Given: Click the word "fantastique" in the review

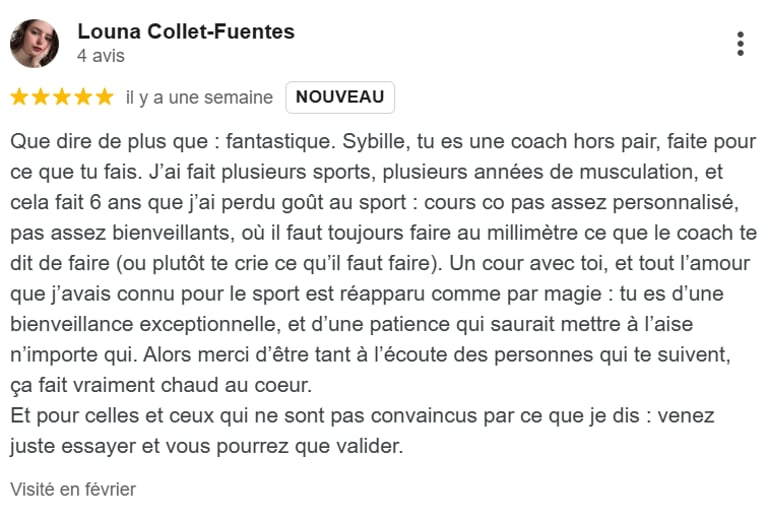Looking at the screenshot, I should (x=280, y=142).
